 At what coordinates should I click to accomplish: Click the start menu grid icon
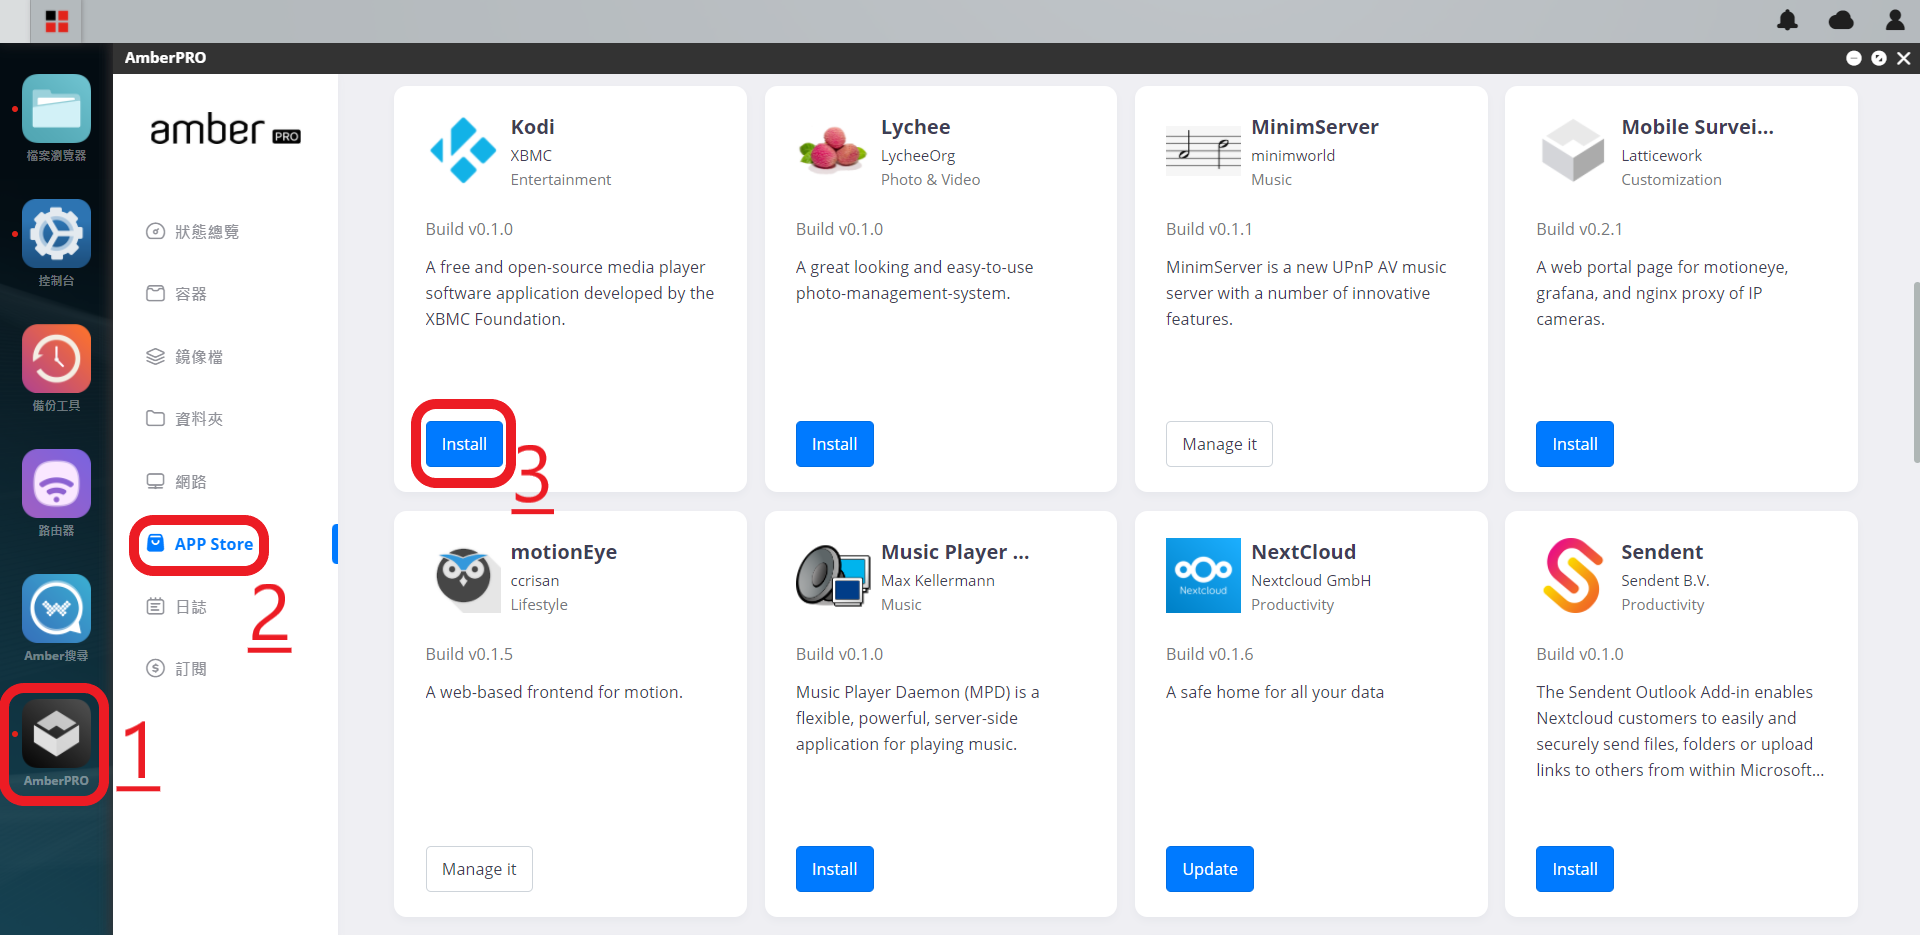coord(57,21)
